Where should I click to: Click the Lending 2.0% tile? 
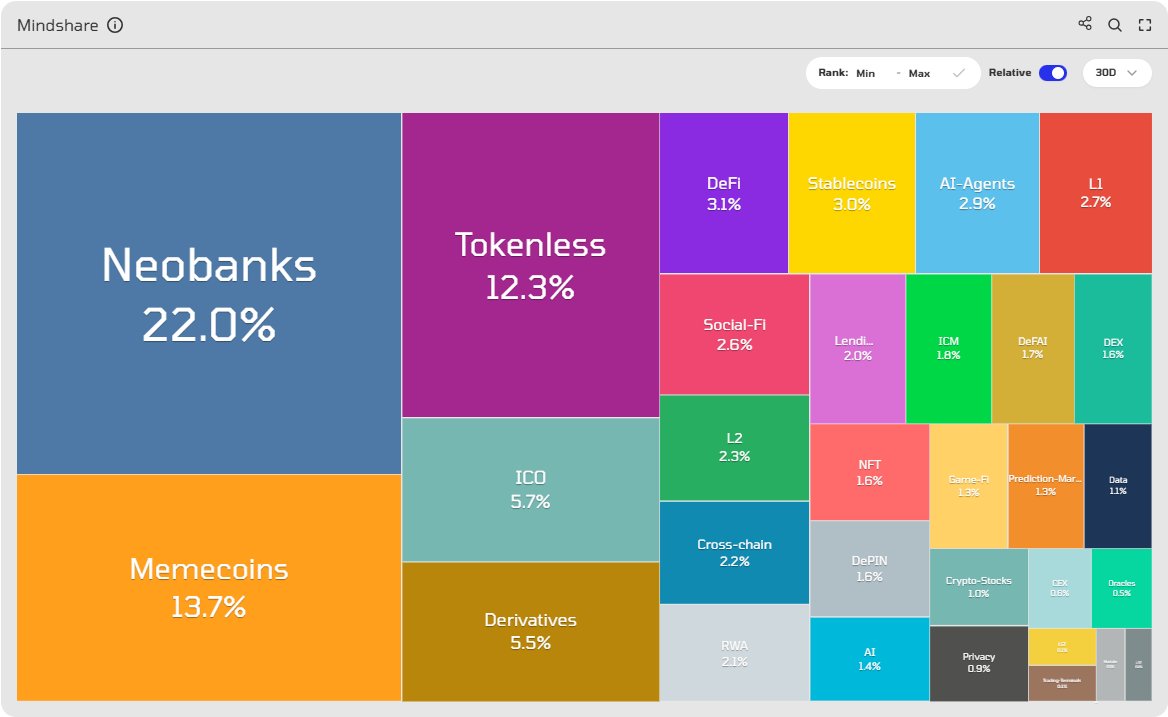click(x=857, y=348)
